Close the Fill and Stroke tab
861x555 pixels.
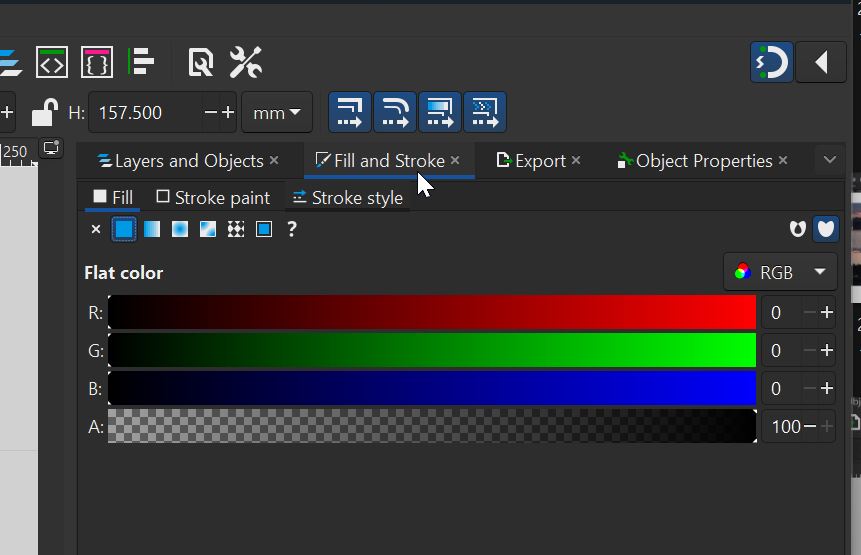click(455, 160)
